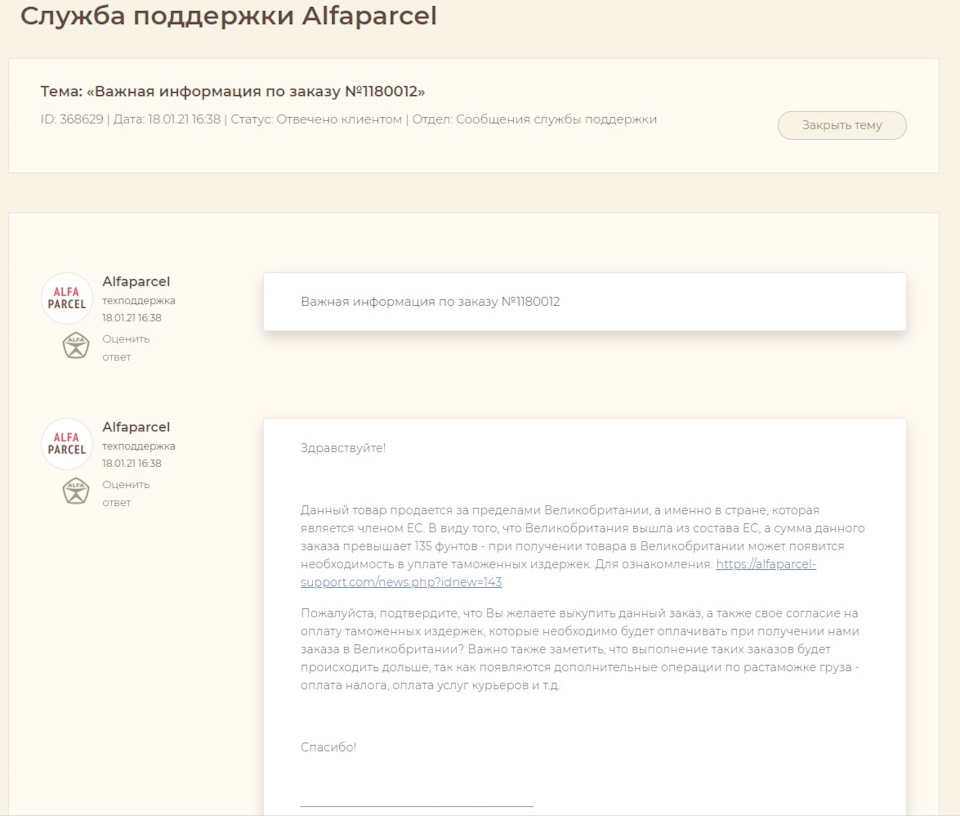
Task: Click Оценить ответ next to first message
Action: 126,348
